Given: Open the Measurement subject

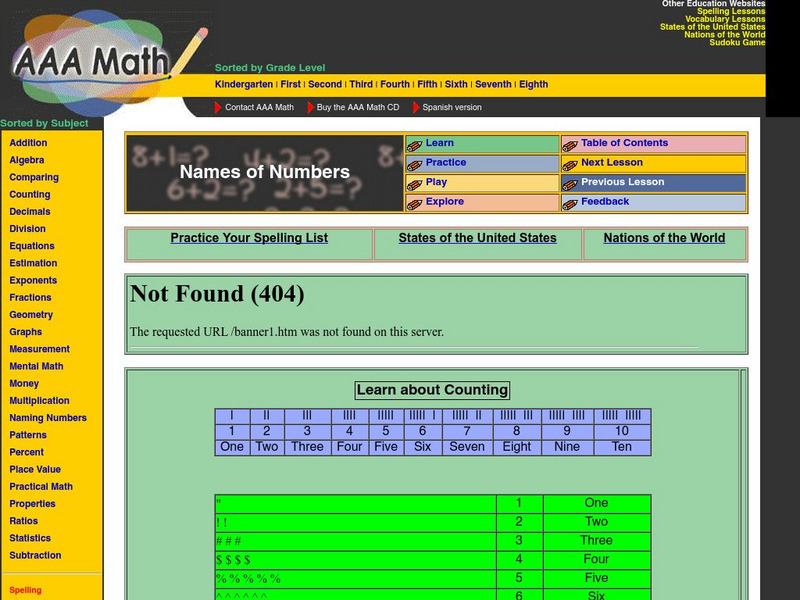Looking at the screenshot, I should click(39, 349).
